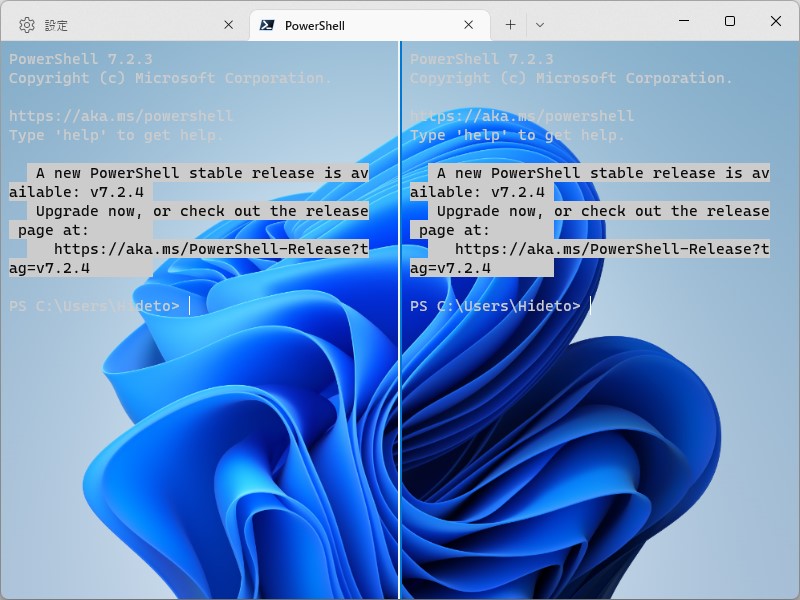This screenshot has width=800, height=600.
Task: Maximize the Terminal window
Action: point(730,21)
